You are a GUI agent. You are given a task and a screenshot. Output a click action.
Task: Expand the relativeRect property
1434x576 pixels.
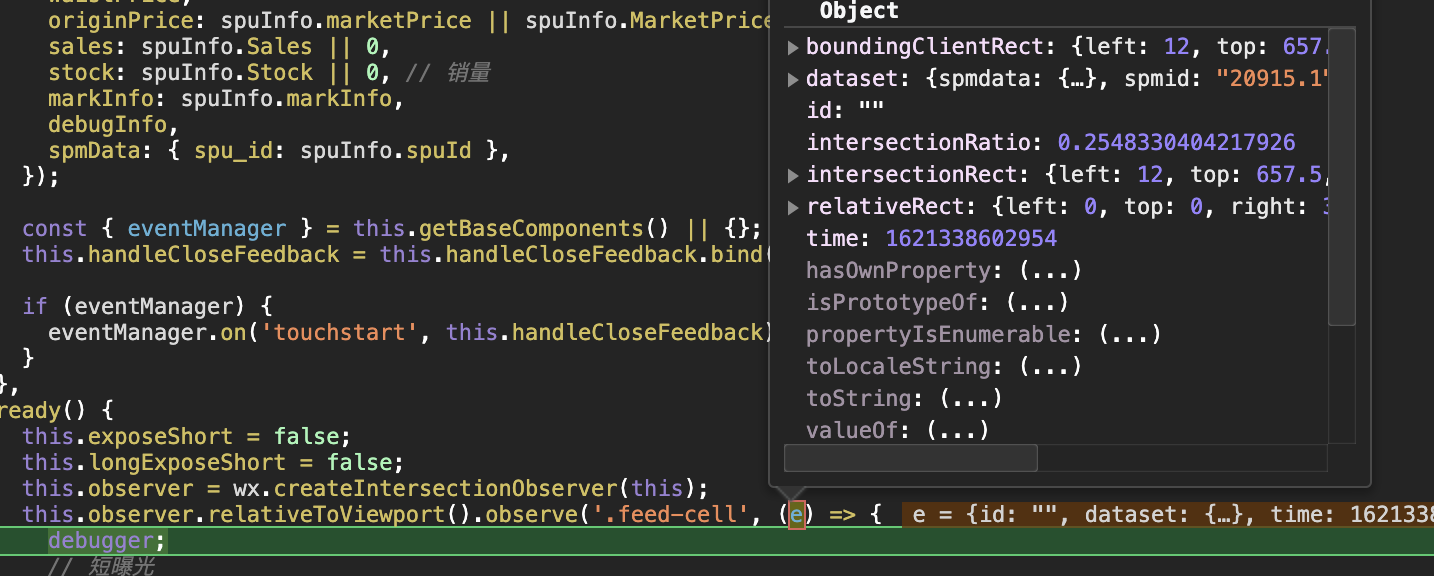pos(793,207)
